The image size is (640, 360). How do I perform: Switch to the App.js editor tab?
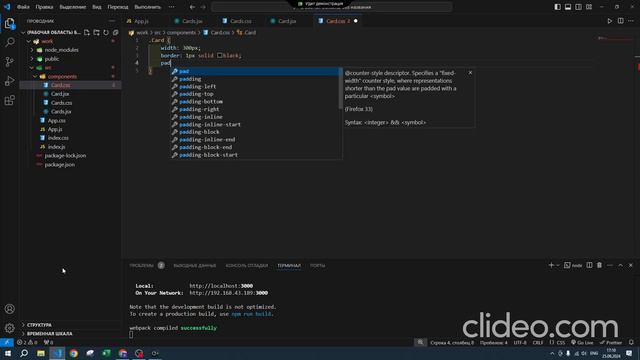(141, 21)
